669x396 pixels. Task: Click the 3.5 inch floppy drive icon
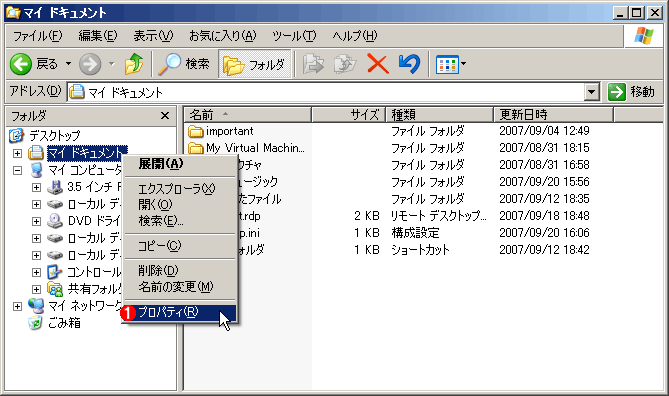tap(55, 187)
